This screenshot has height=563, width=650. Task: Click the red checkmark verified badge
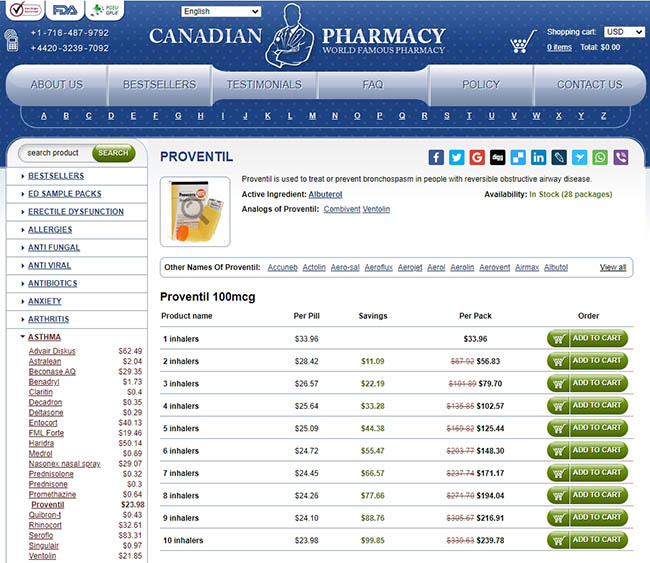pos(24,10)
